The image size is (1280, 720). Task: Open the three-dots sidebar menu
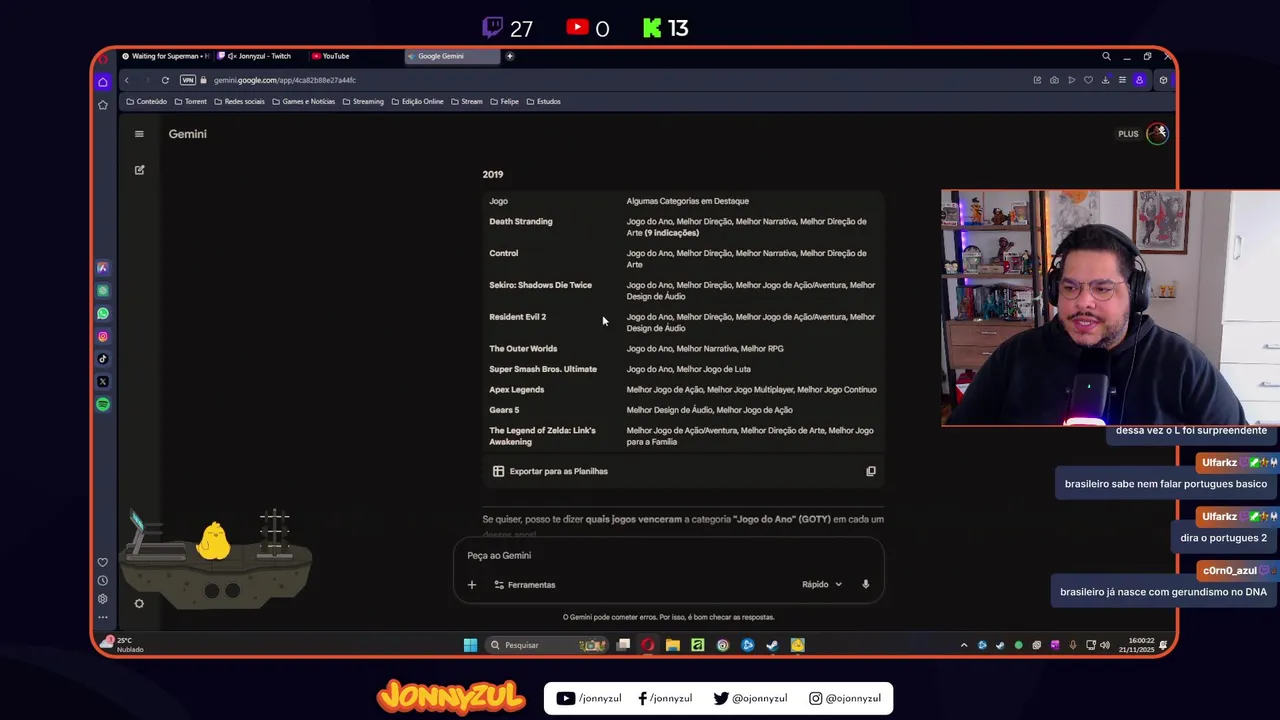pyautogui.click(x=103, y=617)
